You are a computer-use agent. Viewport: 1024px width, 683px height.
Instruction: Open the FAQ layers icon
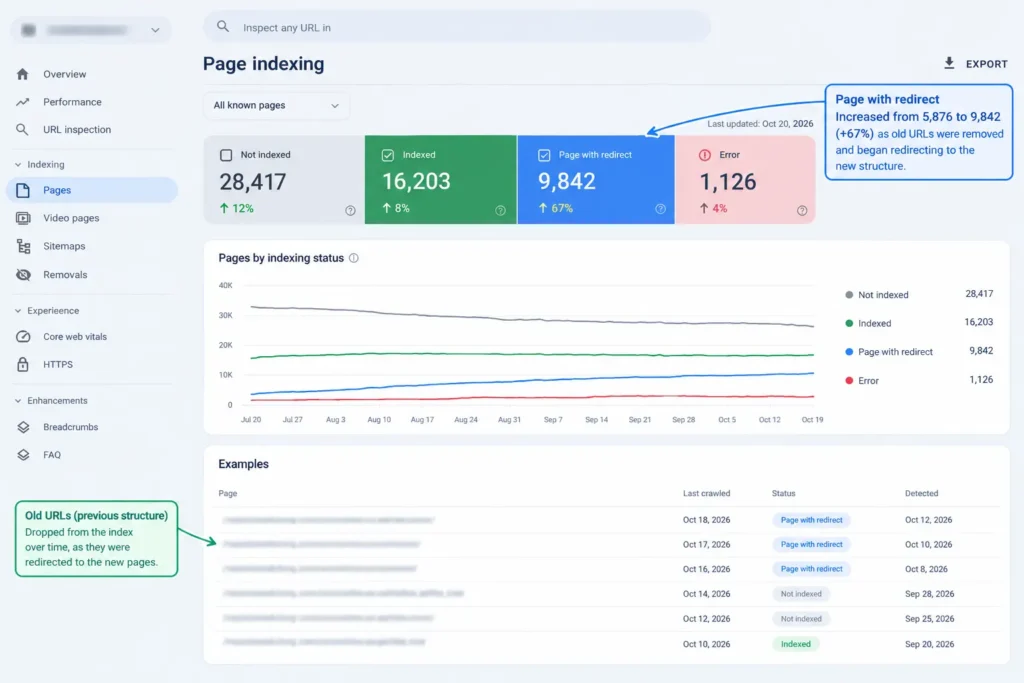24,455
